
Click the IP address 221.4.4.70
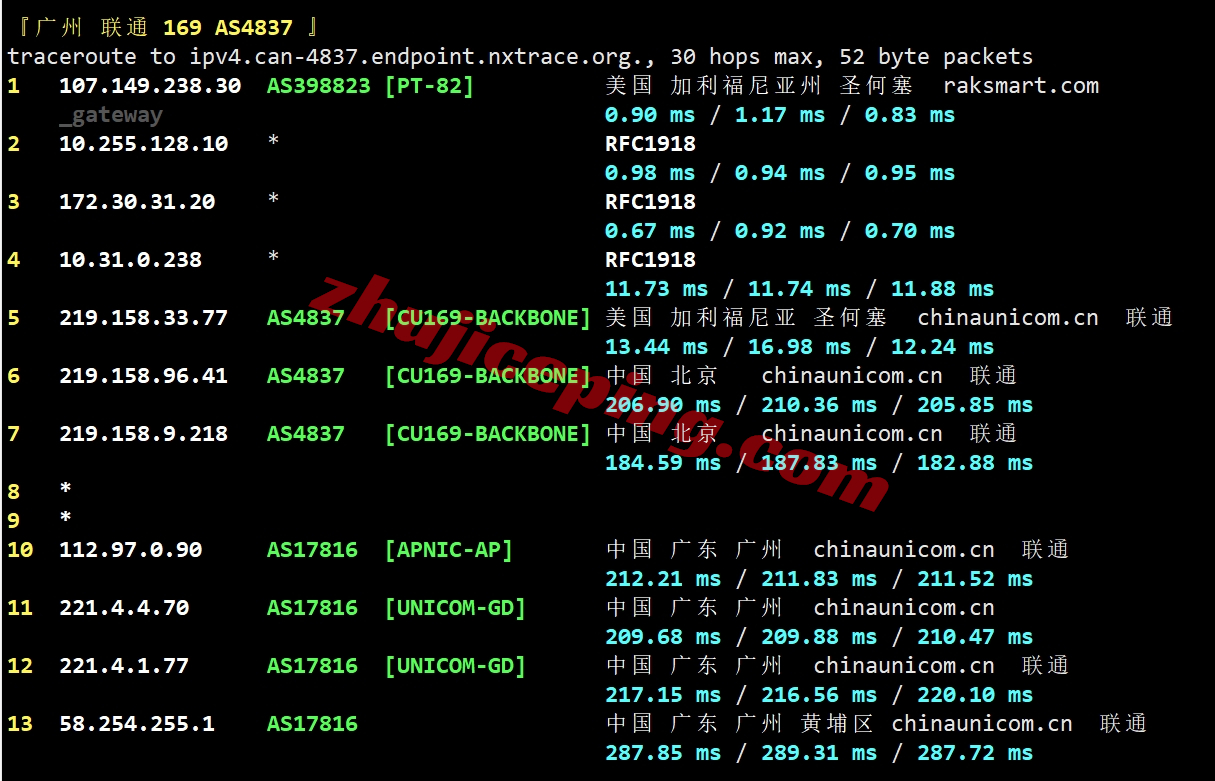coord(124,608)
